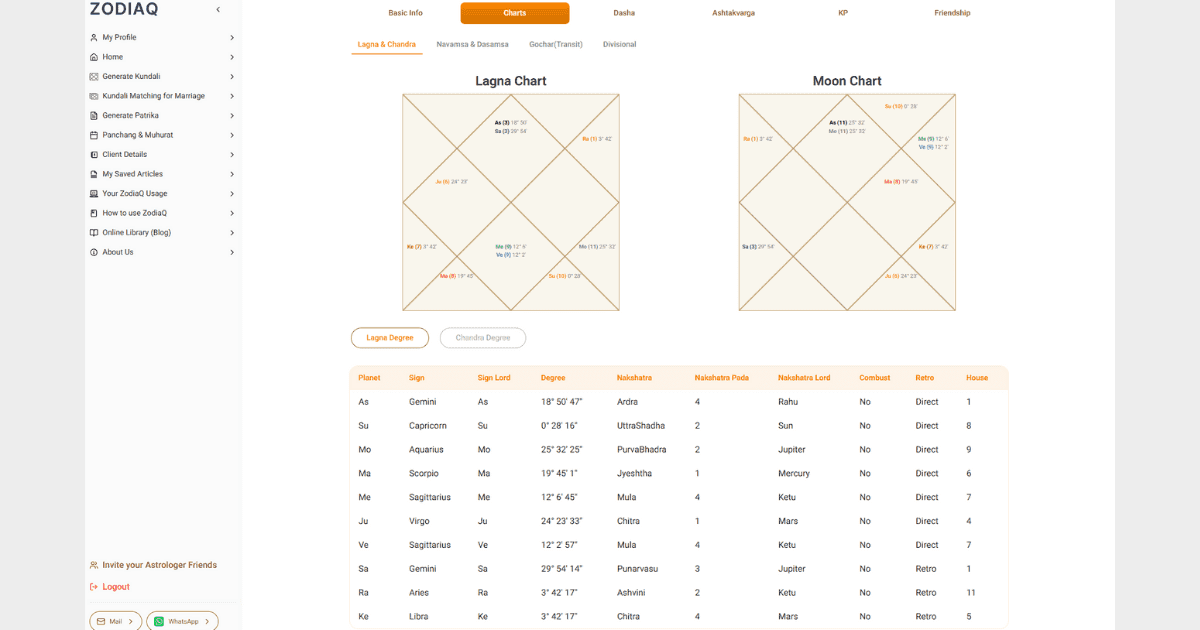Click the Logout link
Image resolution: width=1200 pixels, height=630 pixels.
(x=116, y=587)
